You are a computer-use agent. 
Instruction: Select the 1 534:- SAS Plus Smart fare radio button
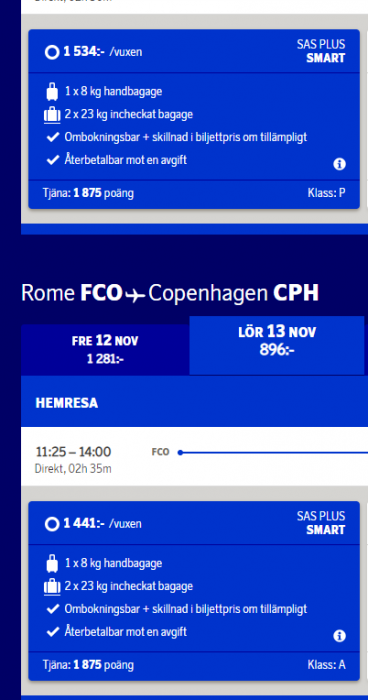point(52,53)
